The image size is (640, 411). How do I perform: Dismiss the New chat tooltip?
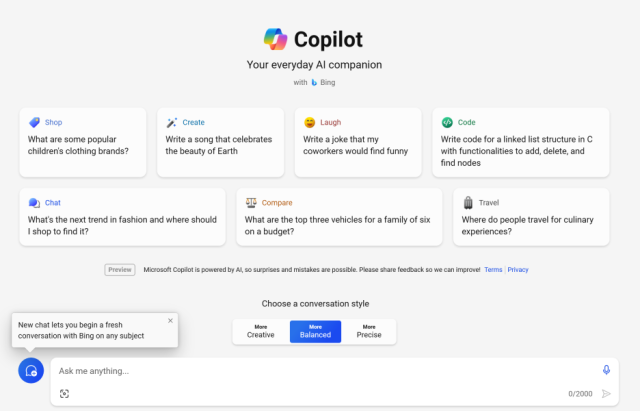[170, 321]
